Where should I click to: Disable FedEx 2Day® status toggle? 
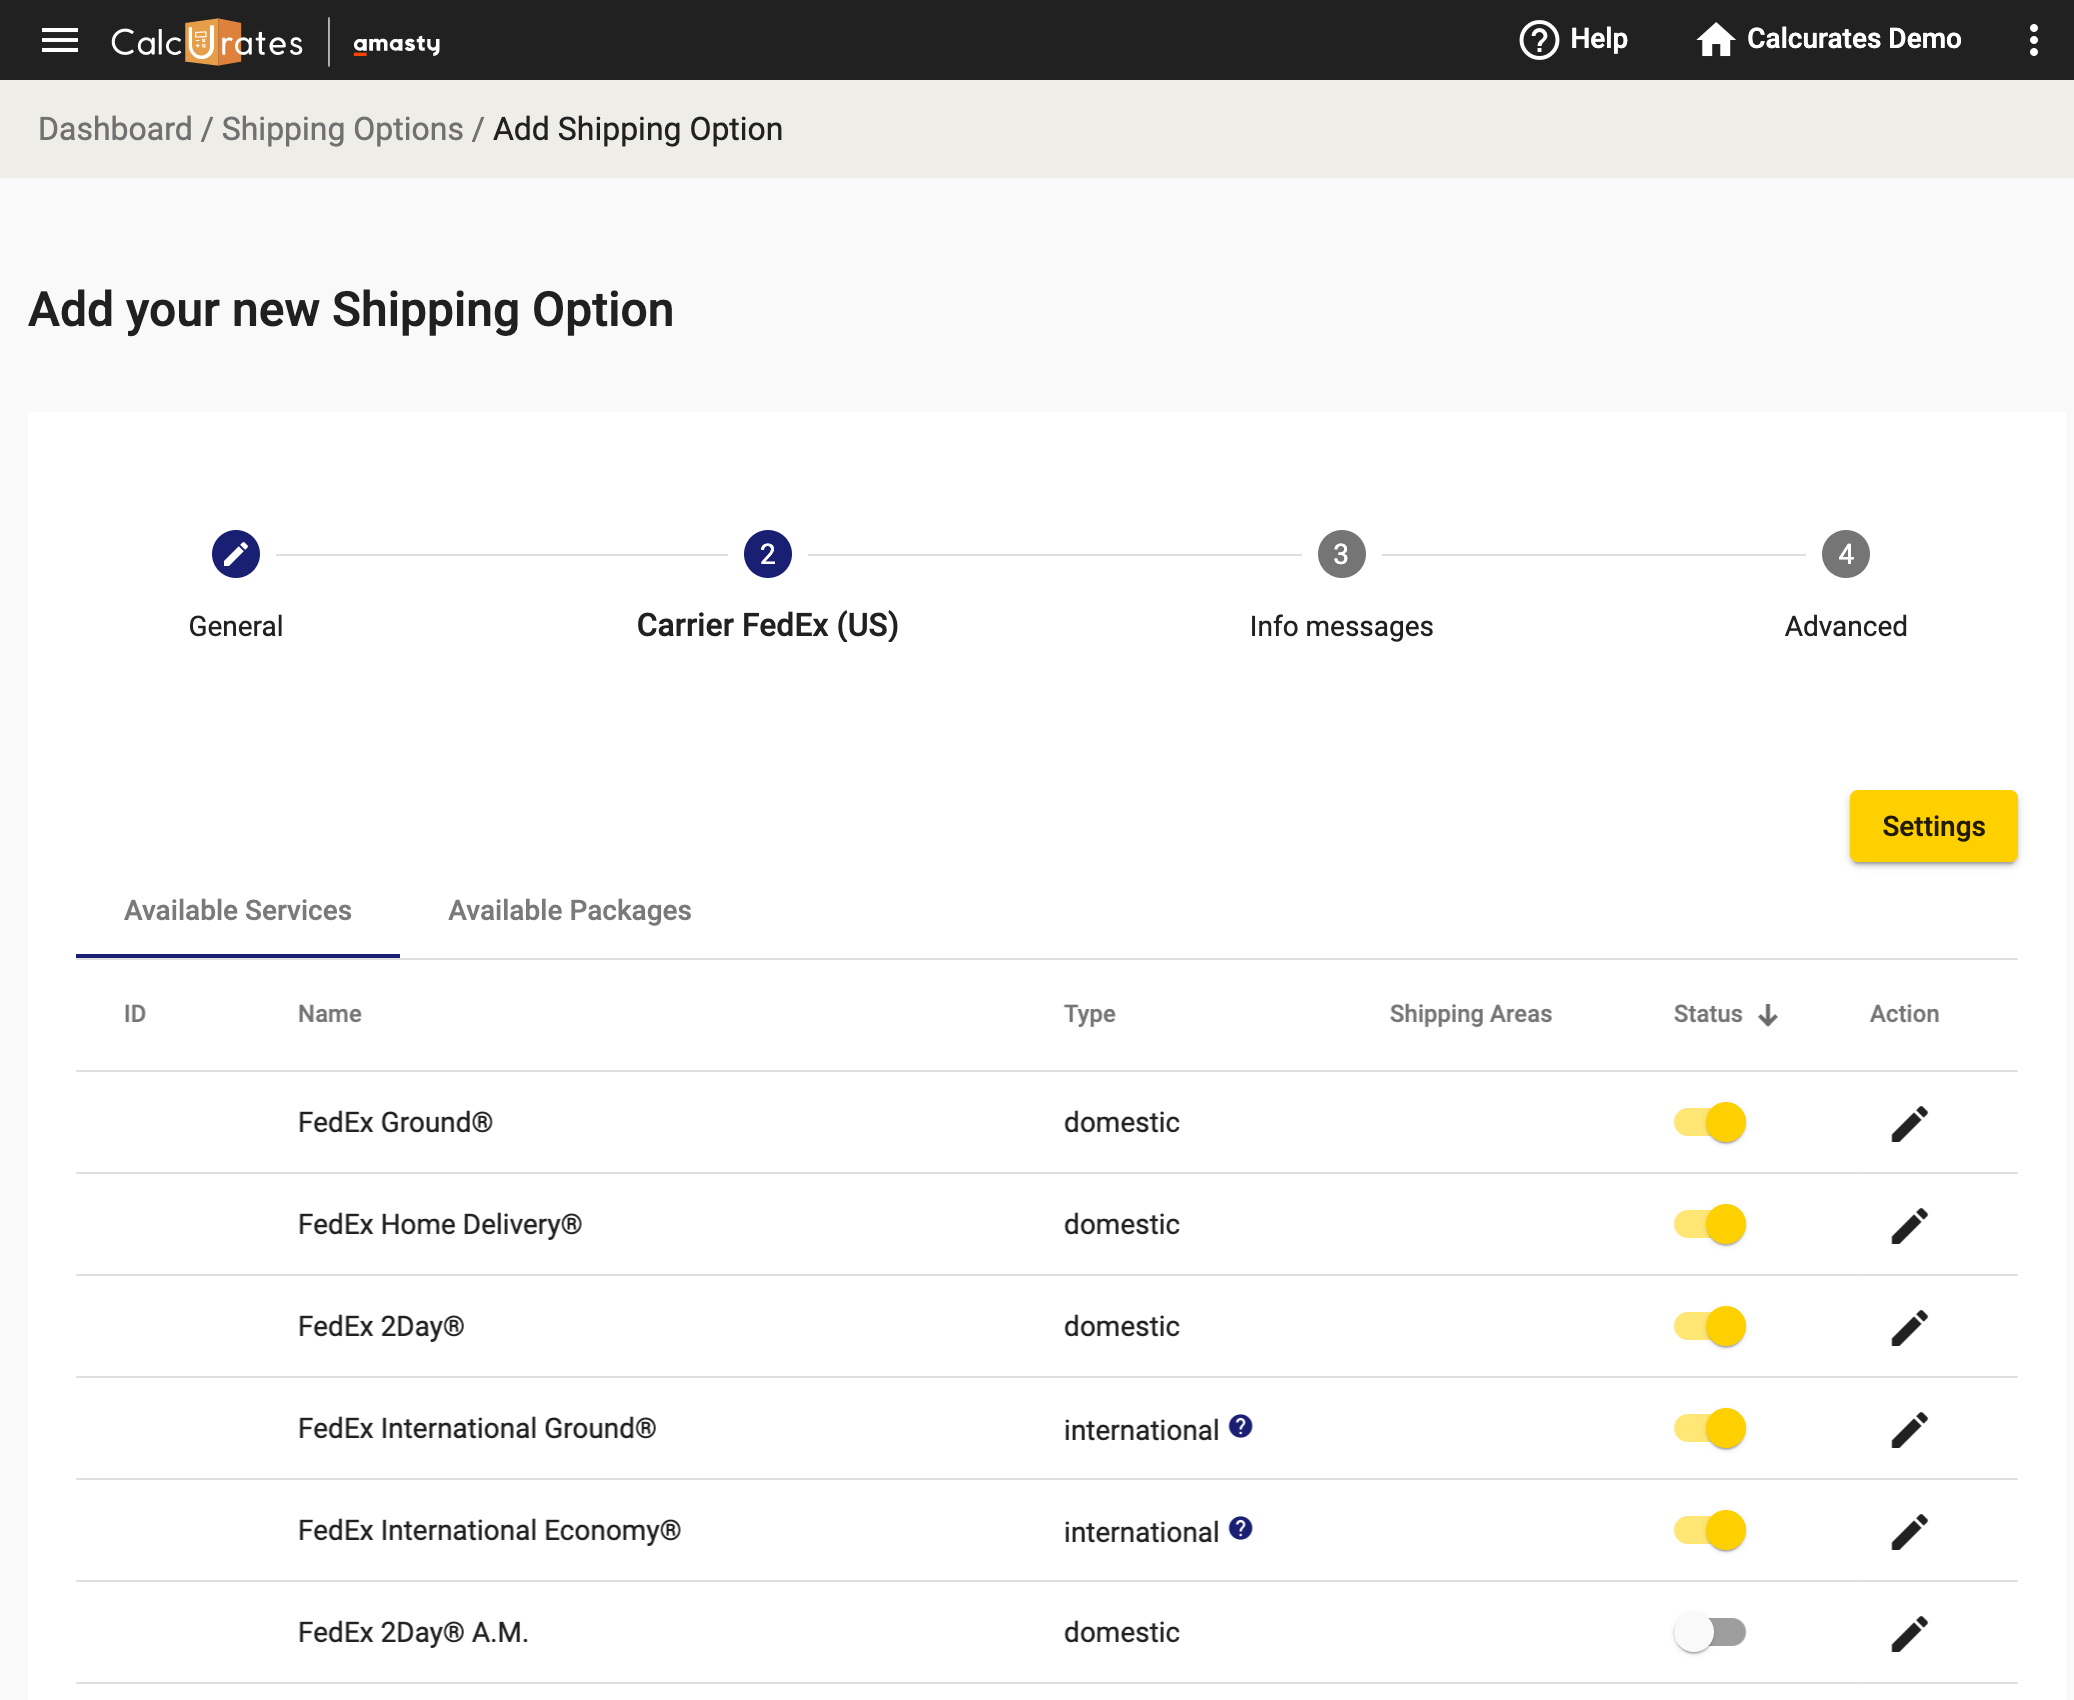[1710, 1326]
